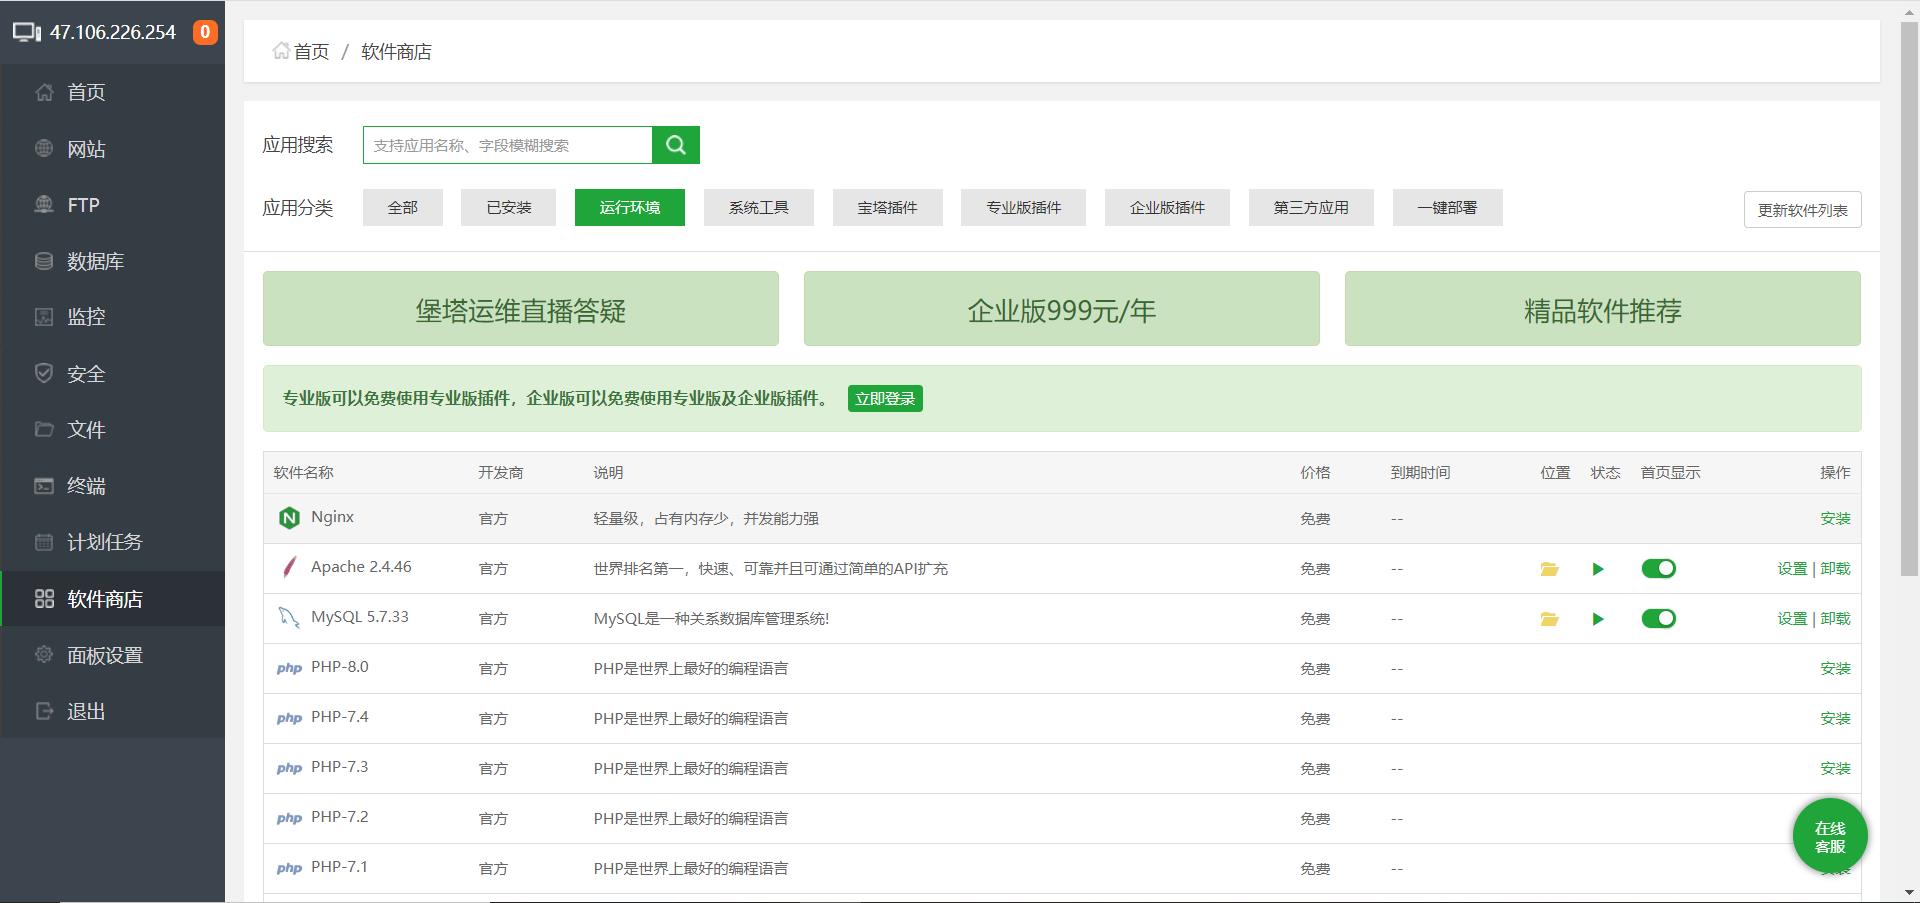Open 数据库 in the sidebar
This screenshot has height=903, width=1920.
click(x=112, y=261)
